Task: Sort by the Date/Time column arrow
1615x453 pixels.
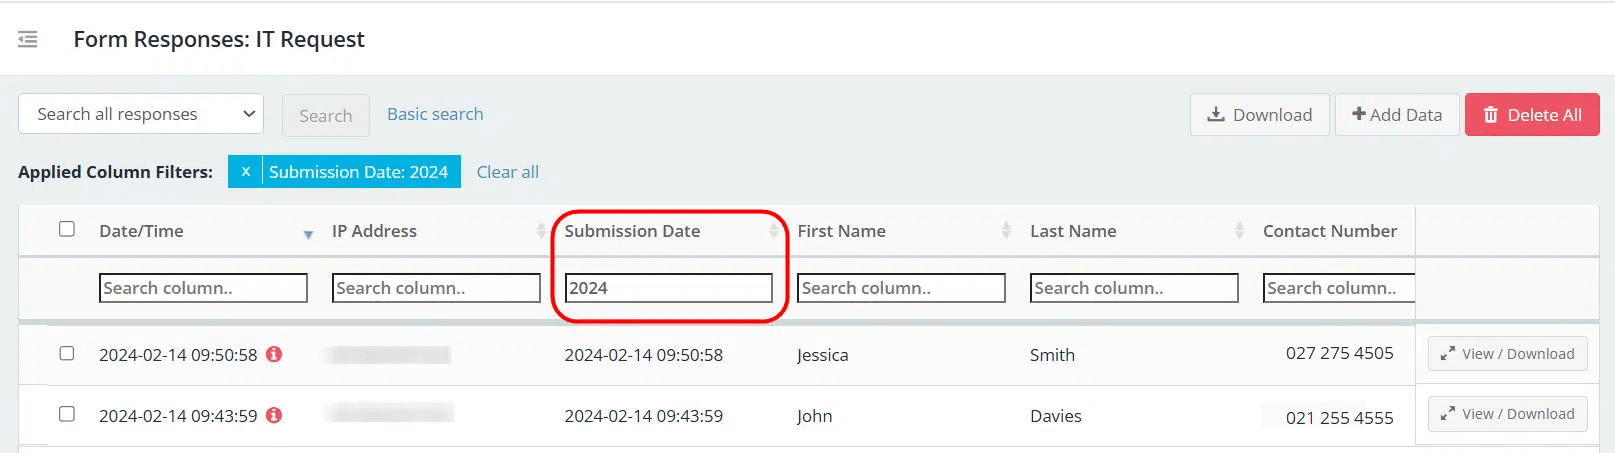Action: point(308,234)
